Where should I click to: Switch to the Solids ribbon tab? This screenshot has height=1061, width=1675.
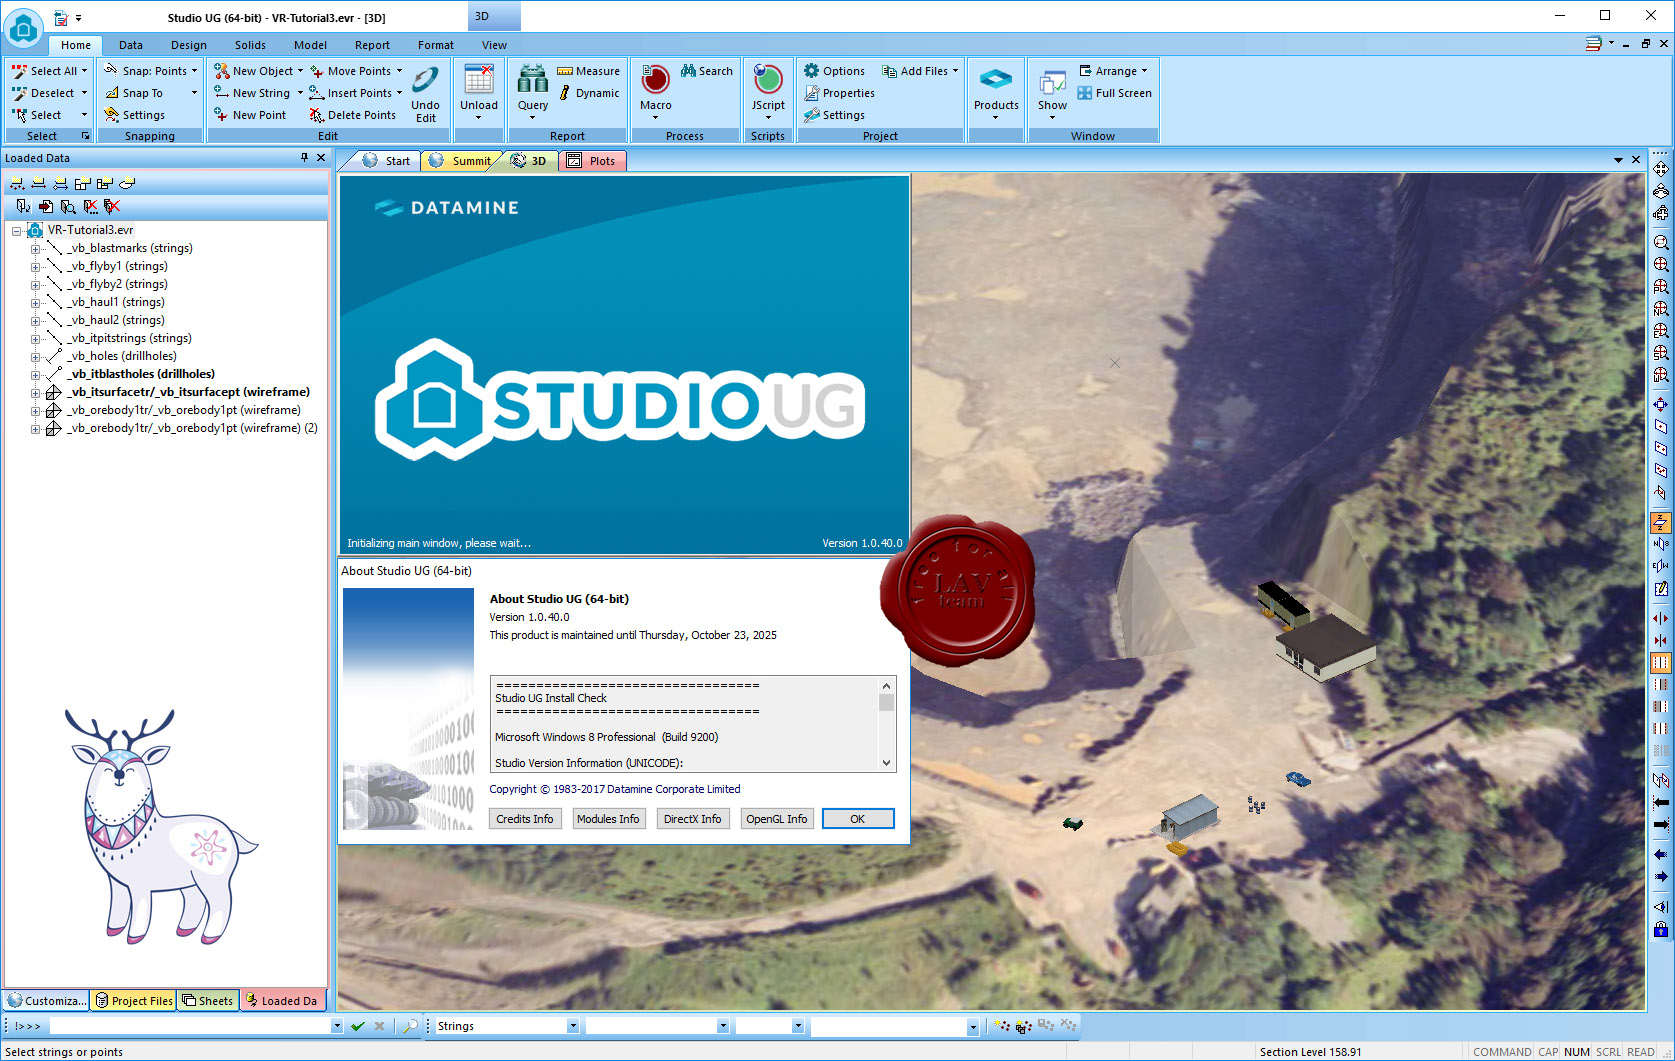[x=250, y=45]
